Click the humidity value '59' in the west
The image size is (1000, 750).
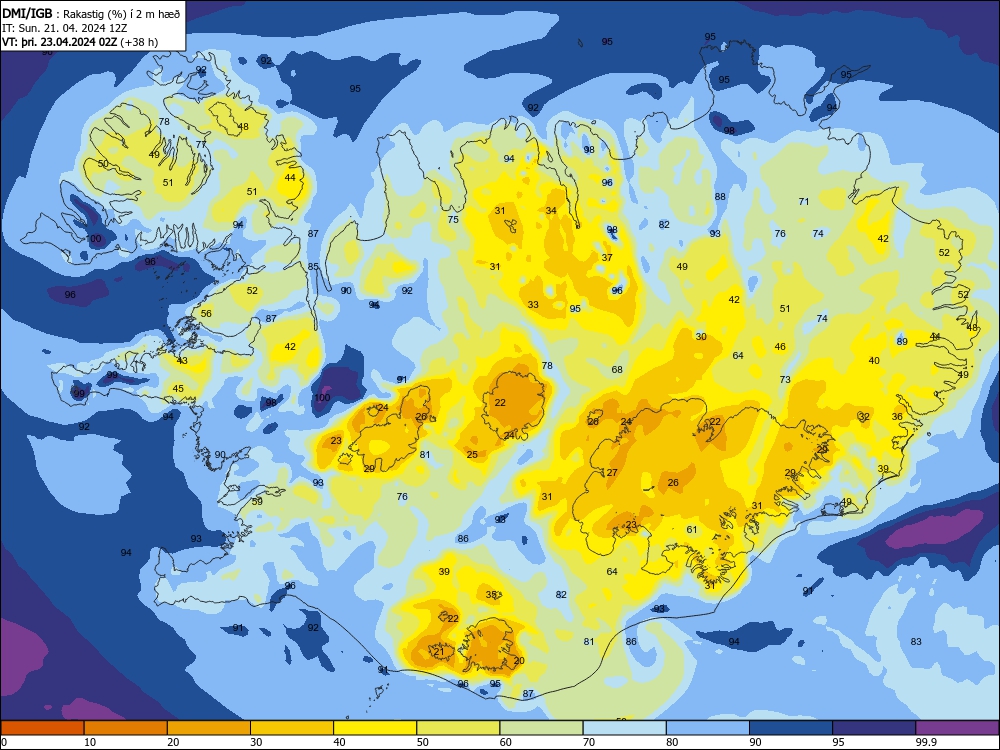(257, 501)
